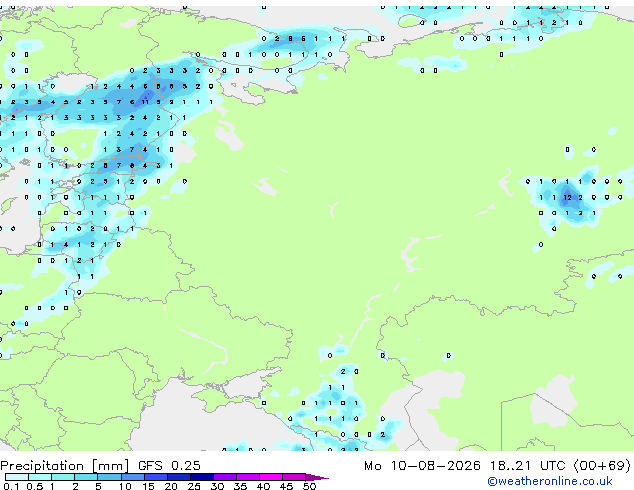Select the 1–2 mm legend swatch
Screen dimensions: 634x490
click(63, 477)
